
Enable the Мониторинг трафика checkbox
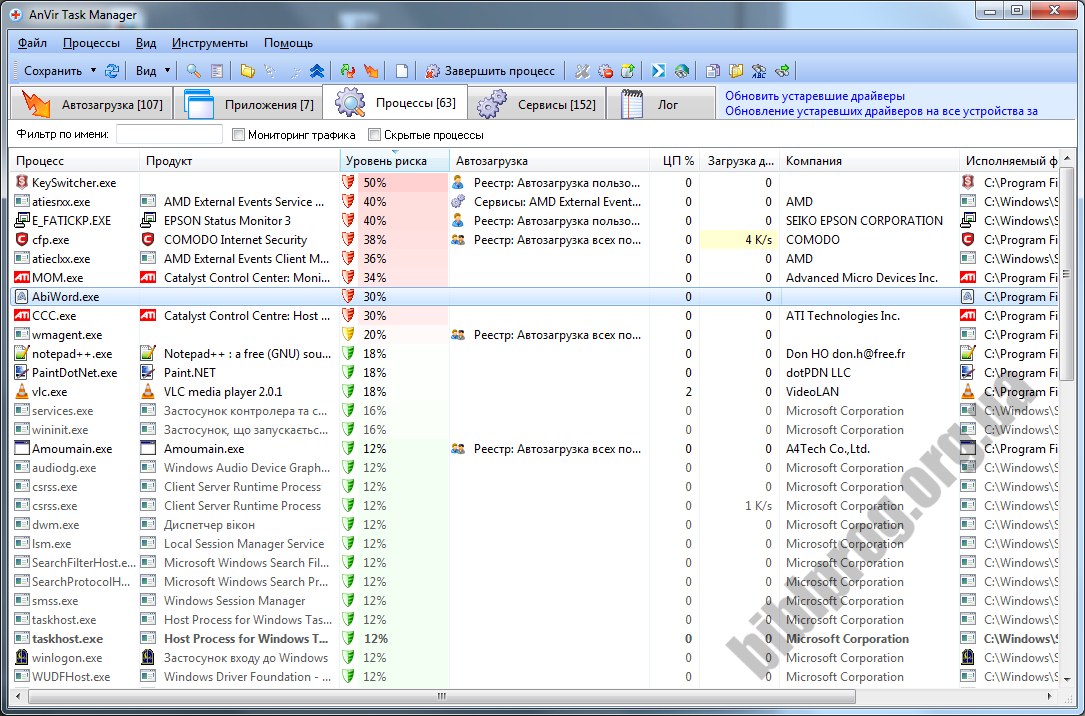click(x=239, y=134)
